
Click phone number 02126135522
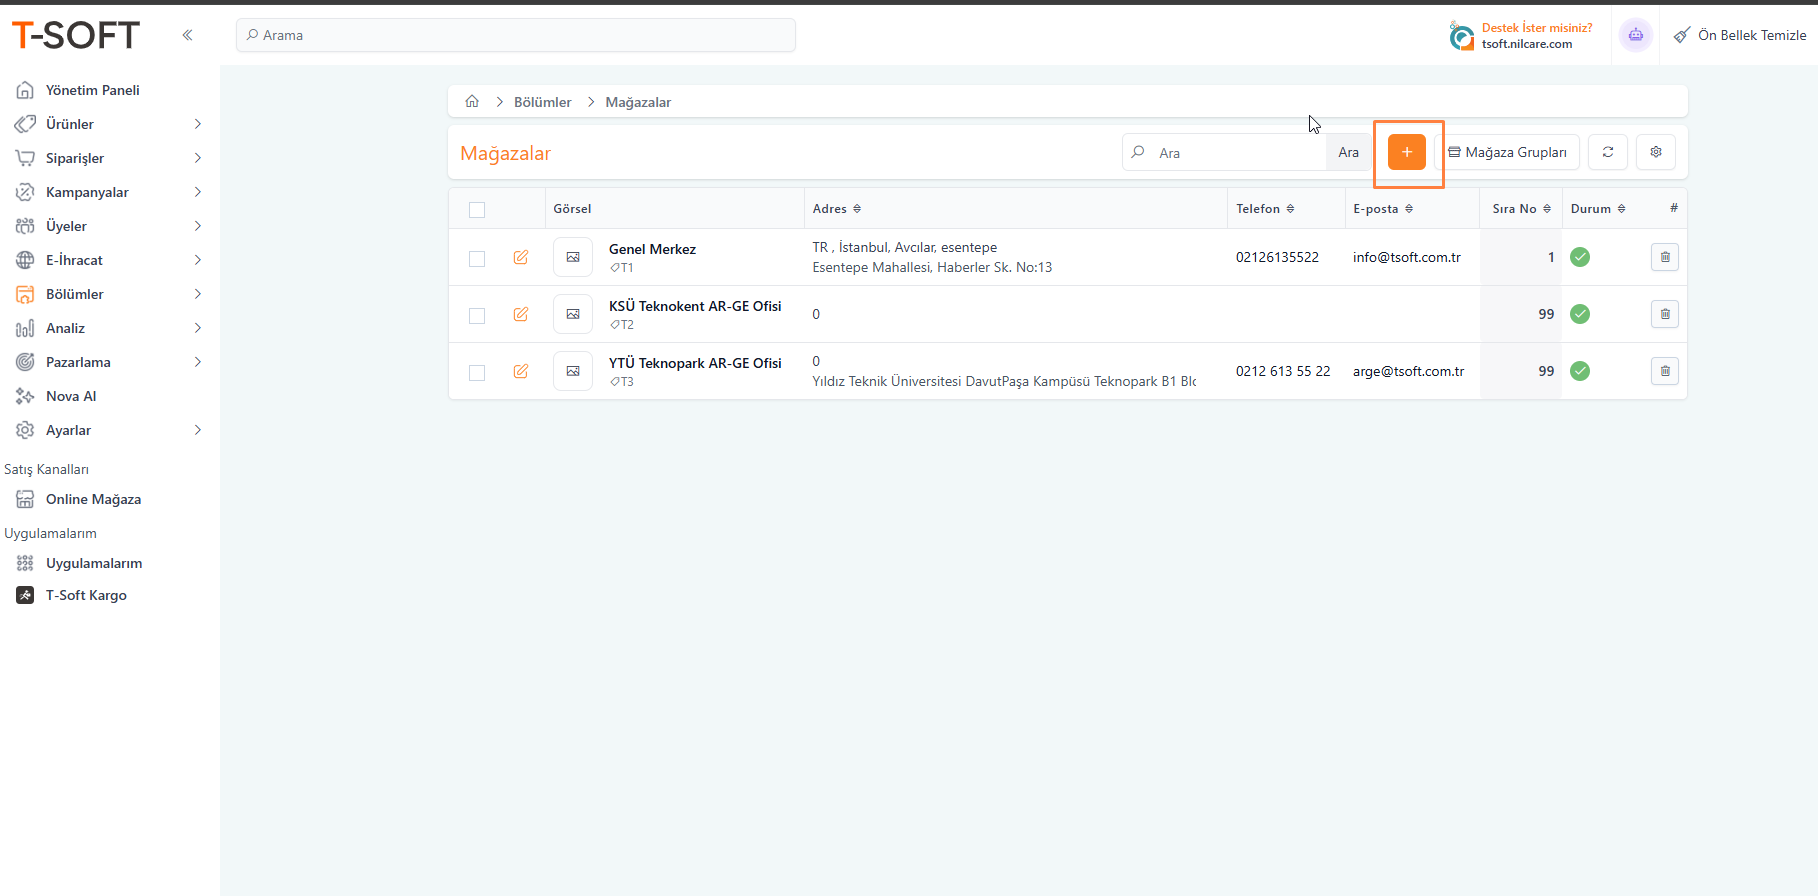point(1277,257)
